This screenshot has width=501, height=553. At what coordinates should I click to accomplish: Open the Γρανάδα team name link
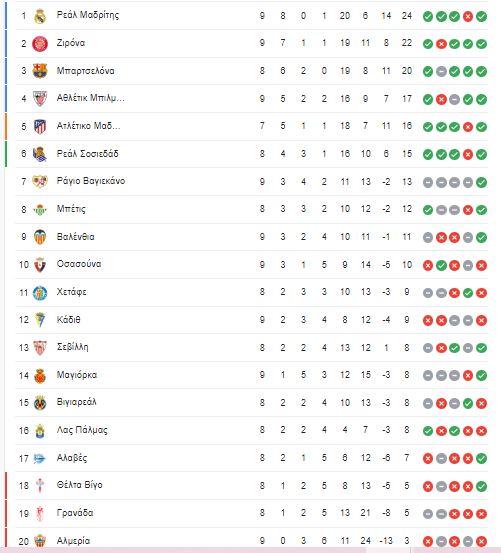tap(75, 513)
